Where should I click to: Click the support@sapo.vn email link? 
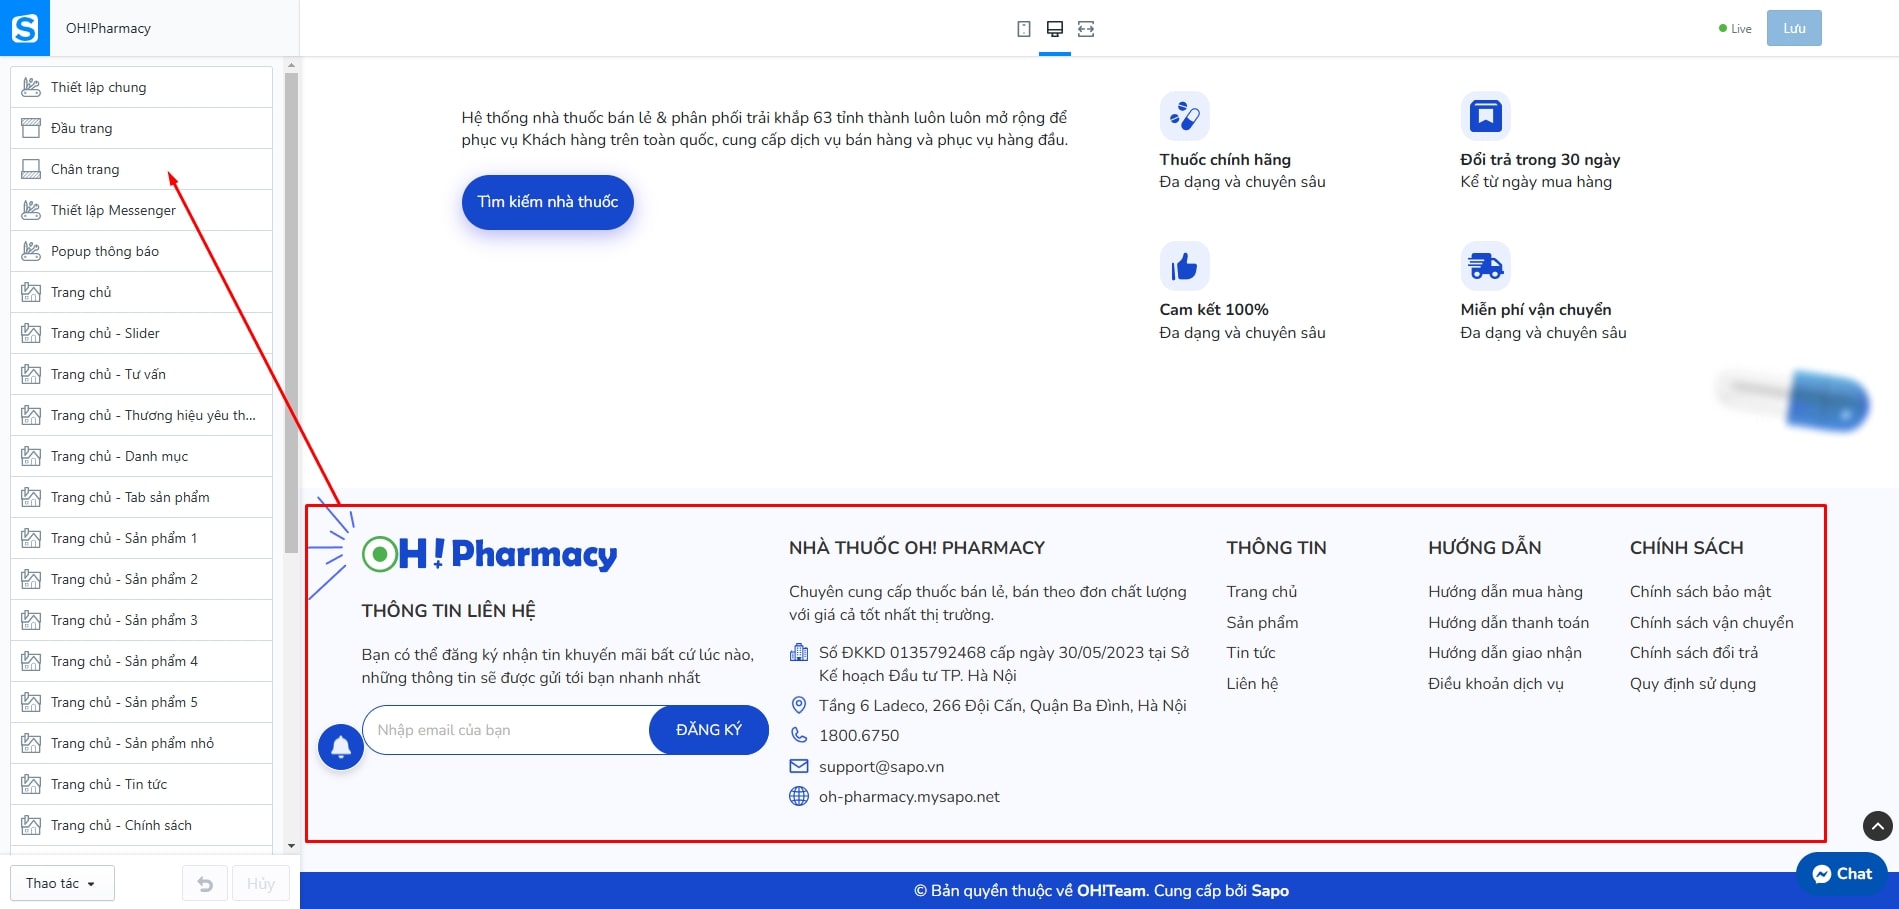pos(881,767)
